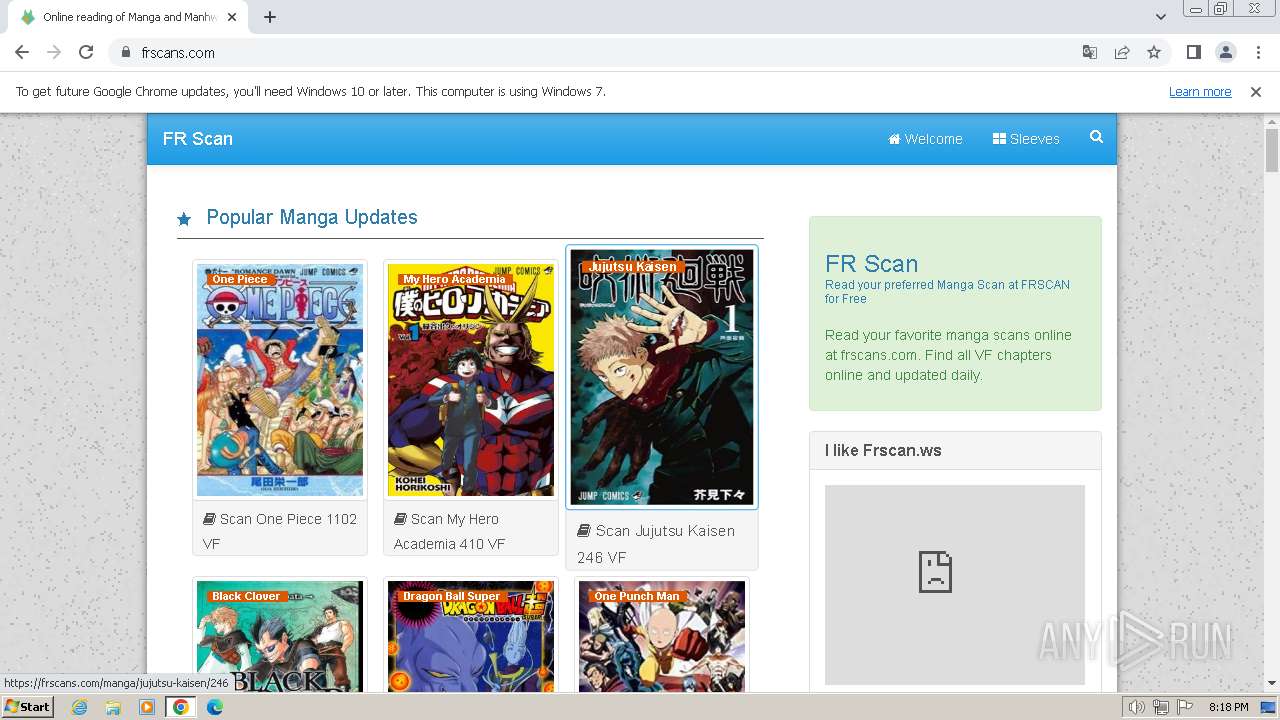Click the Popular Manga Updates heading
This screenshot has height=720, width=1280.
(x=312, y=217)
